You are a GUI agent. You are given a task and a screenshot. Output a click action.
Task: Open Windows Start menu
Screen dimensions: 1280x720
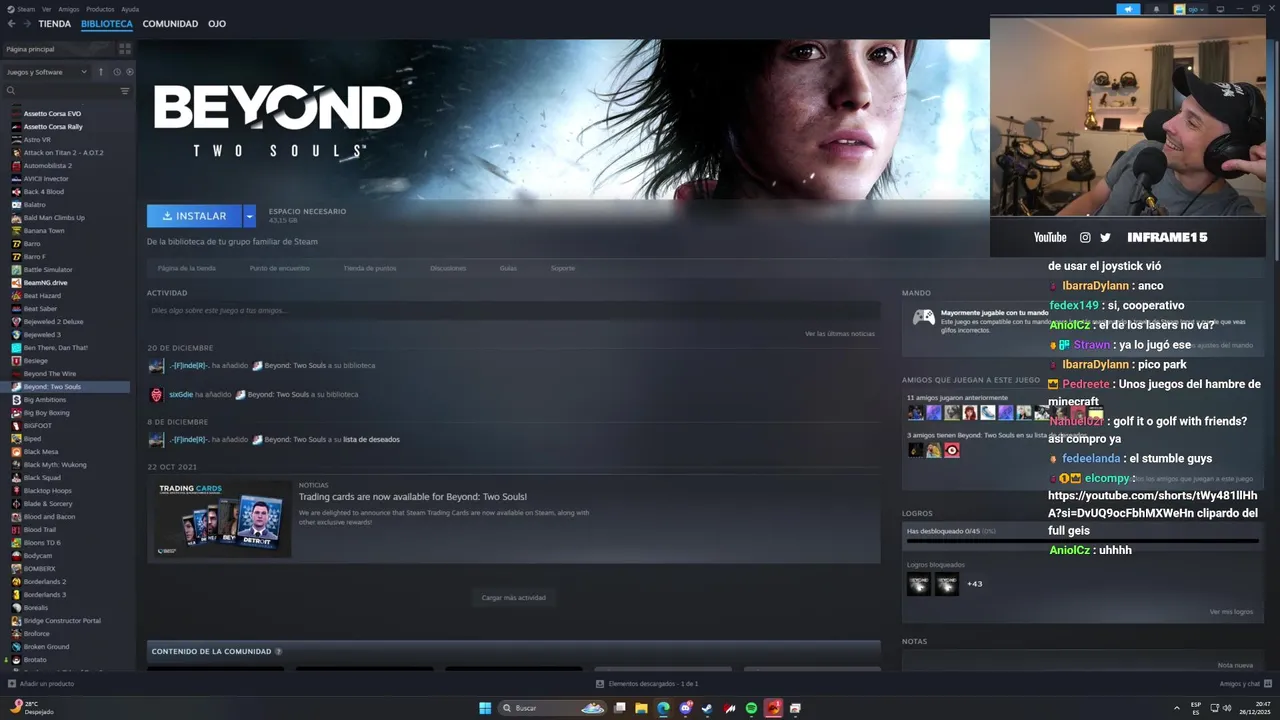pyautogui.click(x=485, y=708)
